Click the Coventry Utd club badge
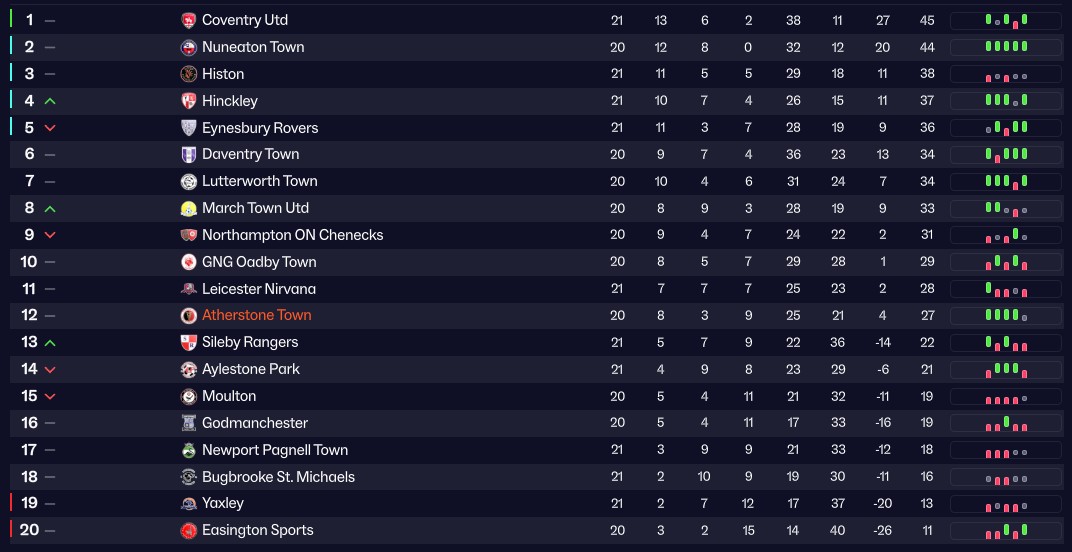 pos(189,20)
